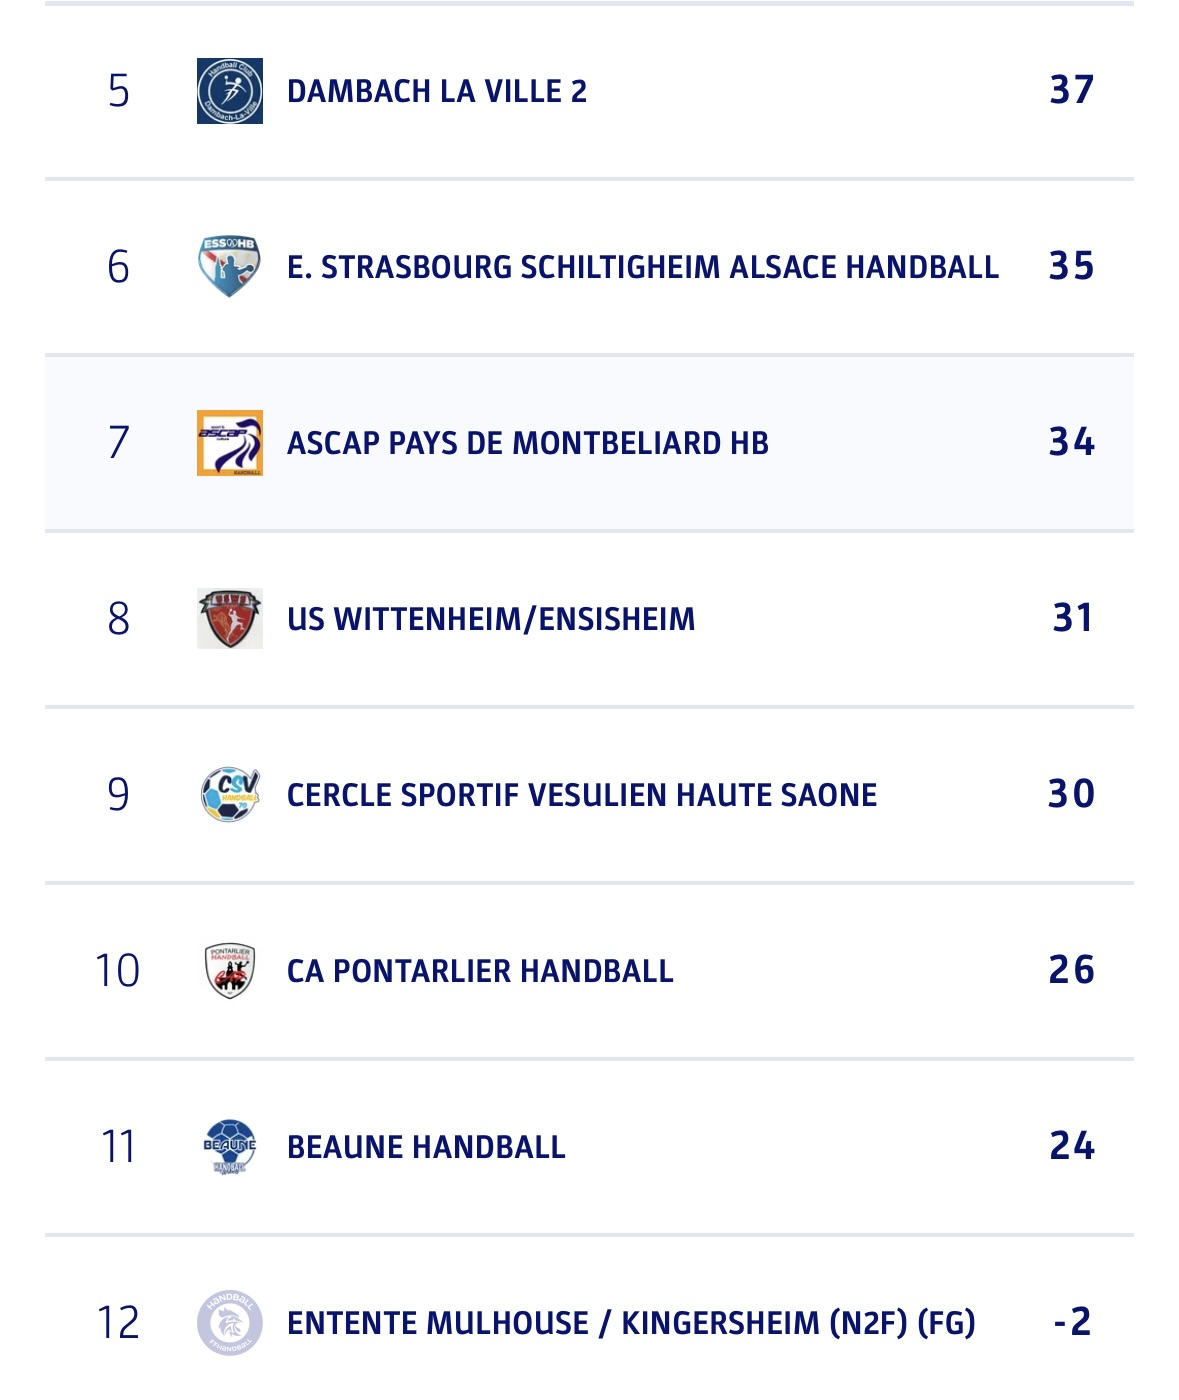Screen dimensions: 1179x1400
Task: Open US WITTENHEIM/ENSISHEIM team page
Action: coord(491,619)
